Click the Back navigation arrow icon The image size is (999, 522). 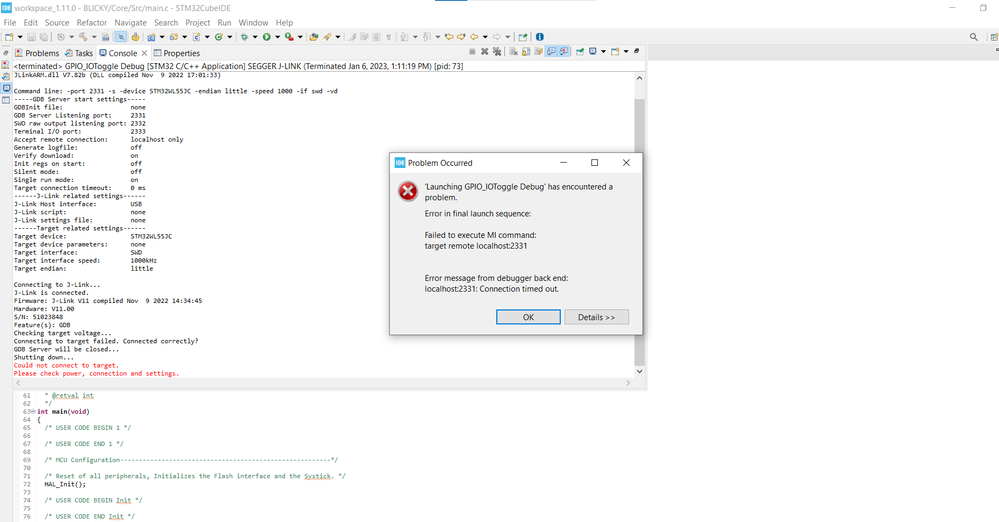pos(474,37)
